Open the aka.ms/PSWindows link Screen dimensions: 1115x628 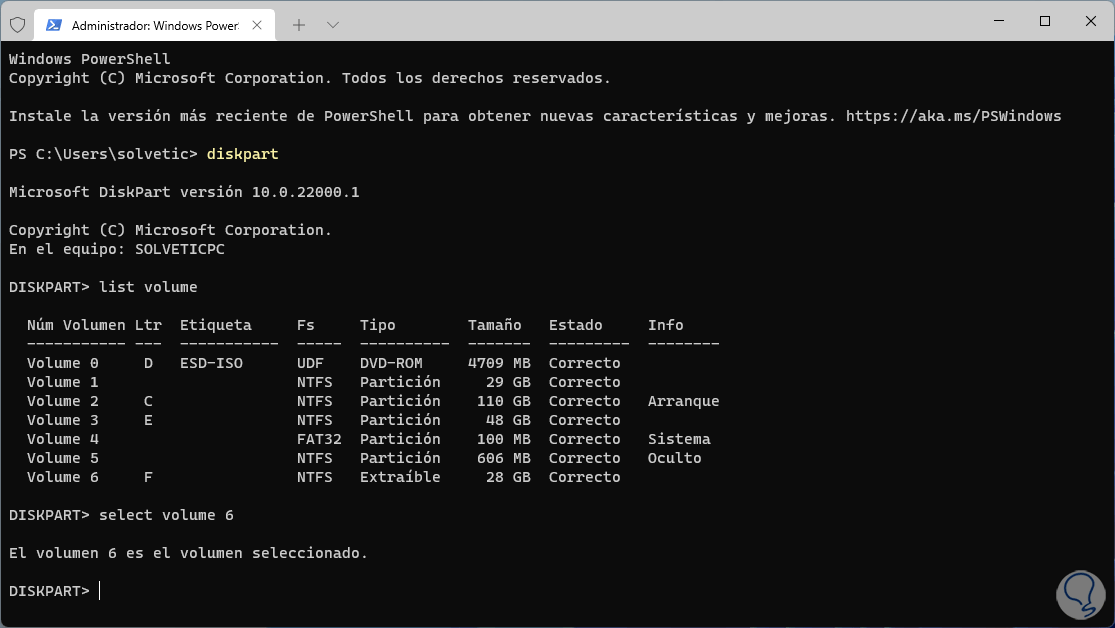click(x=953, y=116)
